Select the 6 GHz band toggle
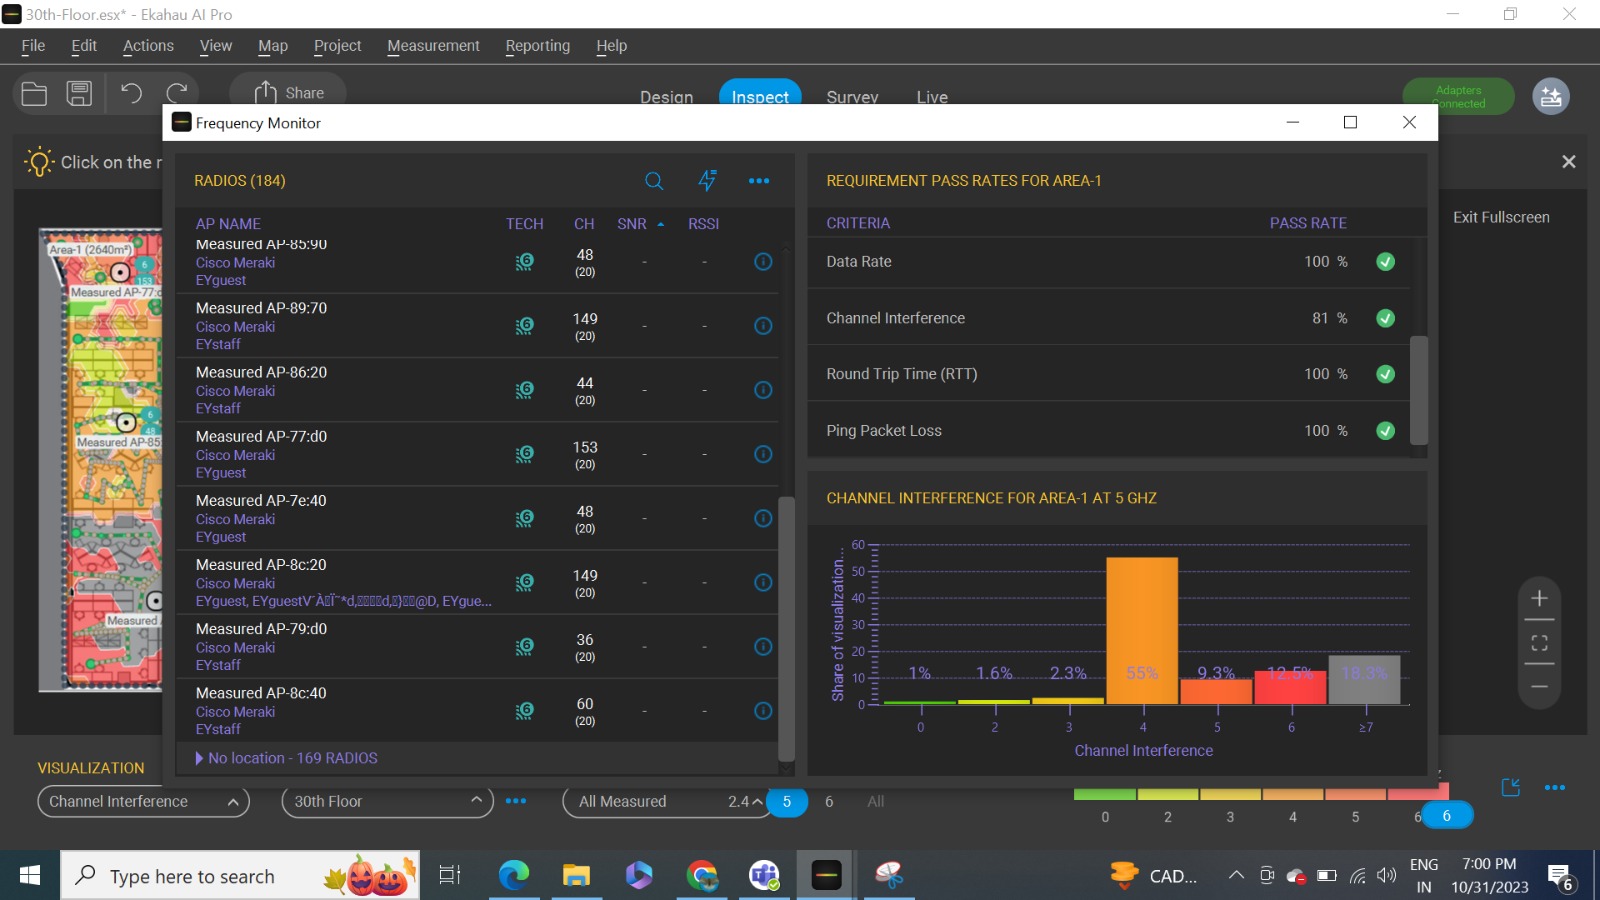This screenshot has height=900, width=1600. tap(829, 801)
